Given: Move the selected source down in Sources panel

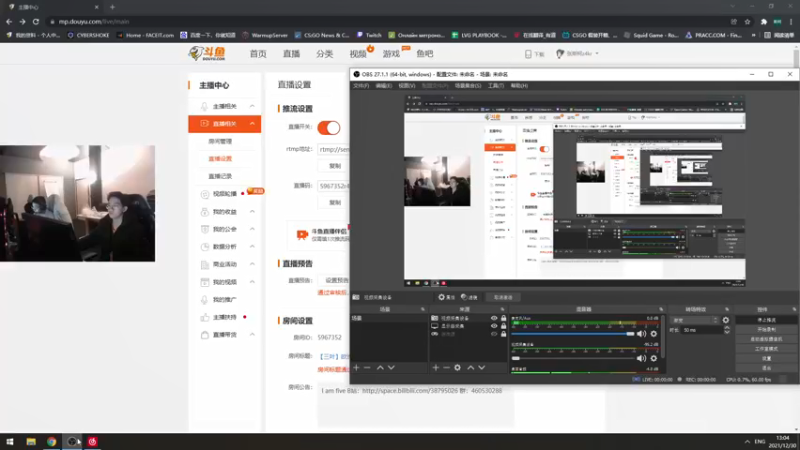Looking at the screenshot, I should 482,367.
